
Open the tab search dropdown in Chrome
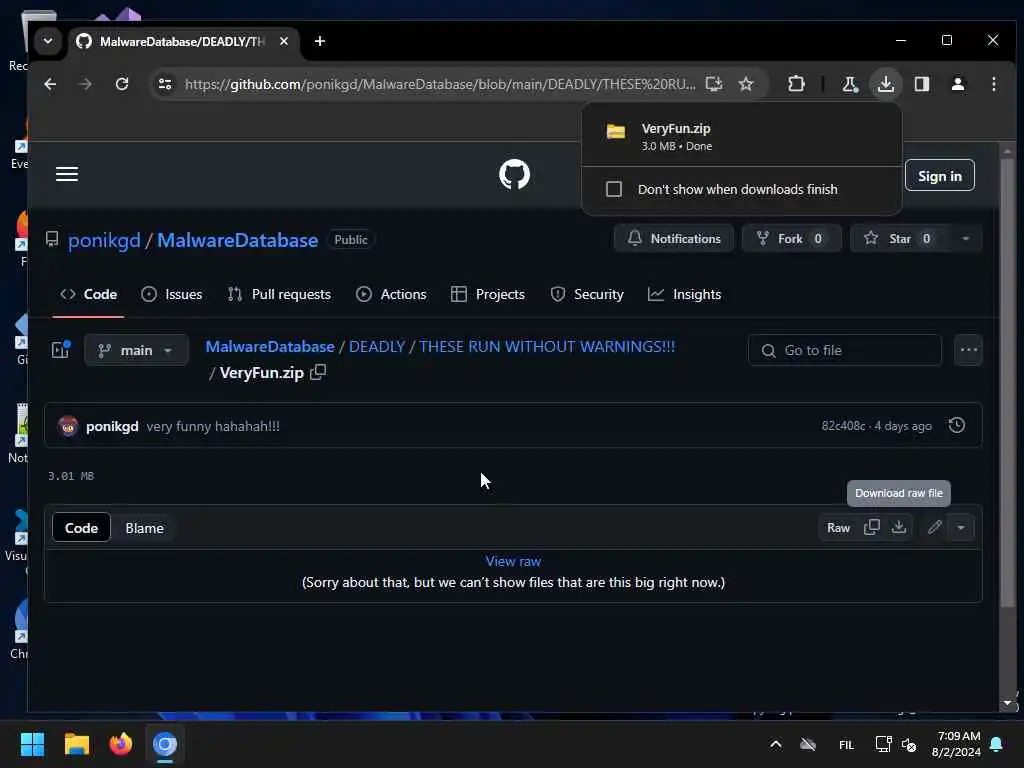(x=48, y=41)
